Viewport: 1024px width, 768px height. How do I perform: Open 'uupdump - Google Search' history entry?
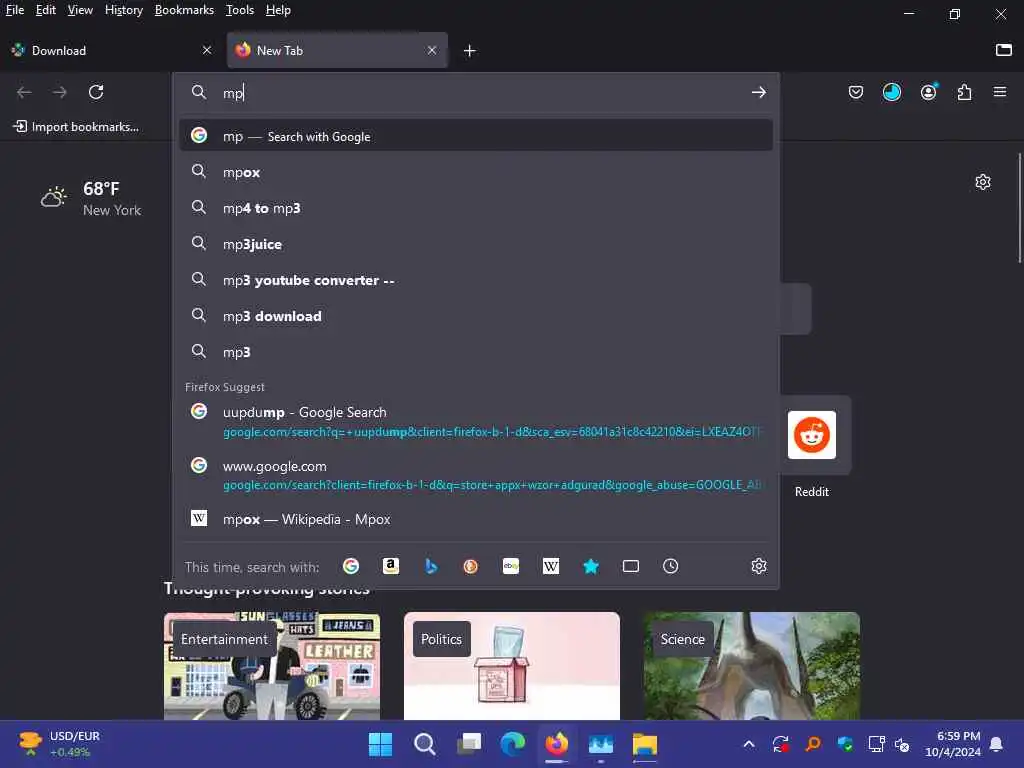tap(475, 421)
